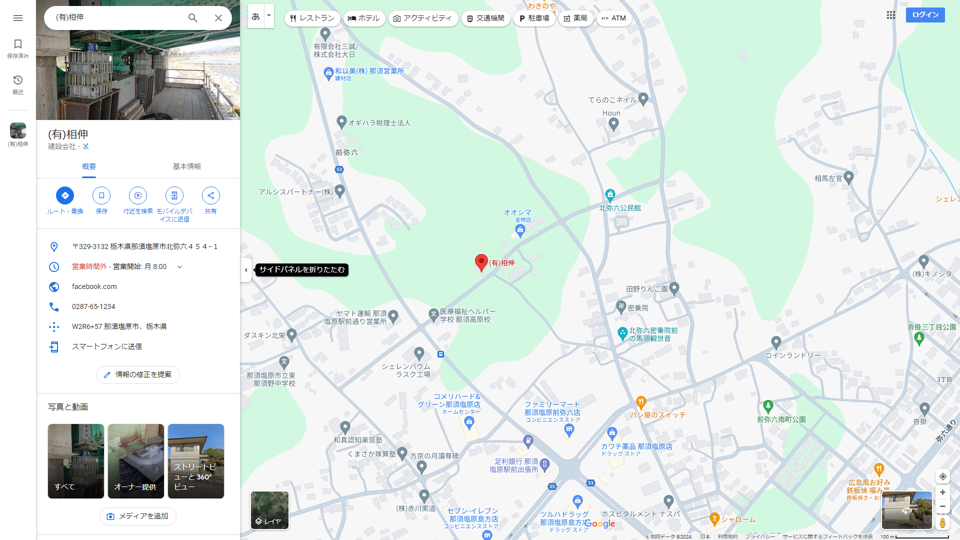Screen dimensions: 960x540
Task: Toggle the Layers map view thumbnail
Action: click(269, 510)
